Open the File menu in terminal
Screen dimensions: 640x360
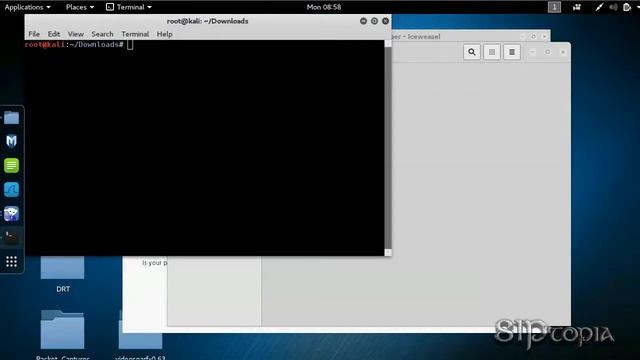(34, 34)
